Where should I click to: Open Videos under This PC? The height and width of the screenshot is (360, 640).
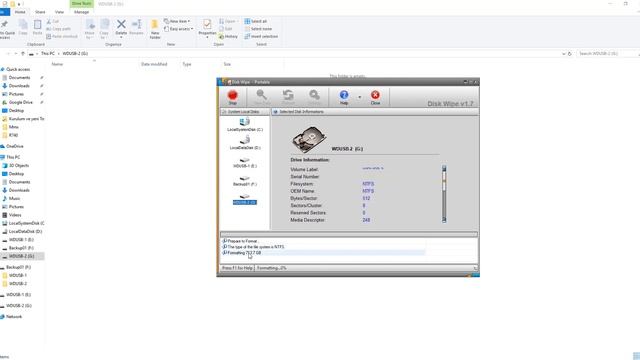click(15, 215)
